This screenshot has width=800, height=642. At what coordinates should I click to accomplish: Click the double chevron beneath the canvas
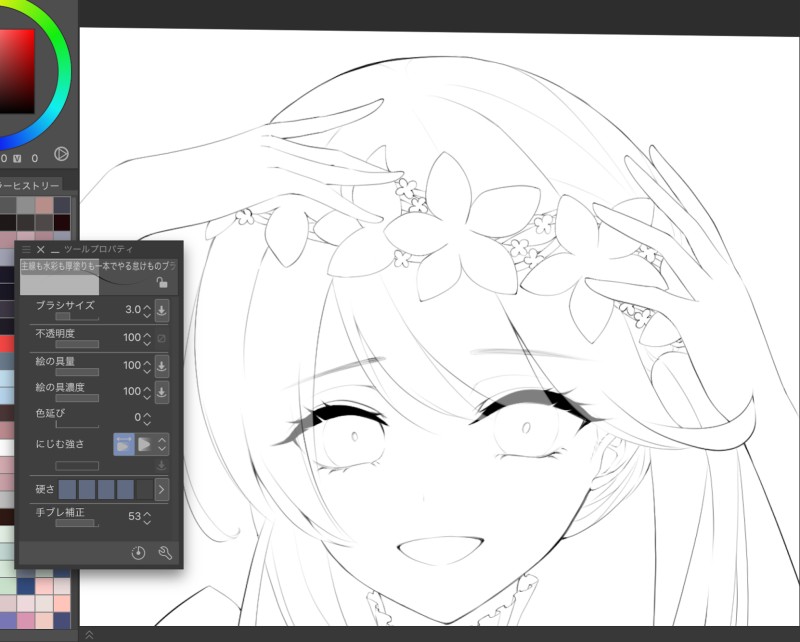coord(89,635)
